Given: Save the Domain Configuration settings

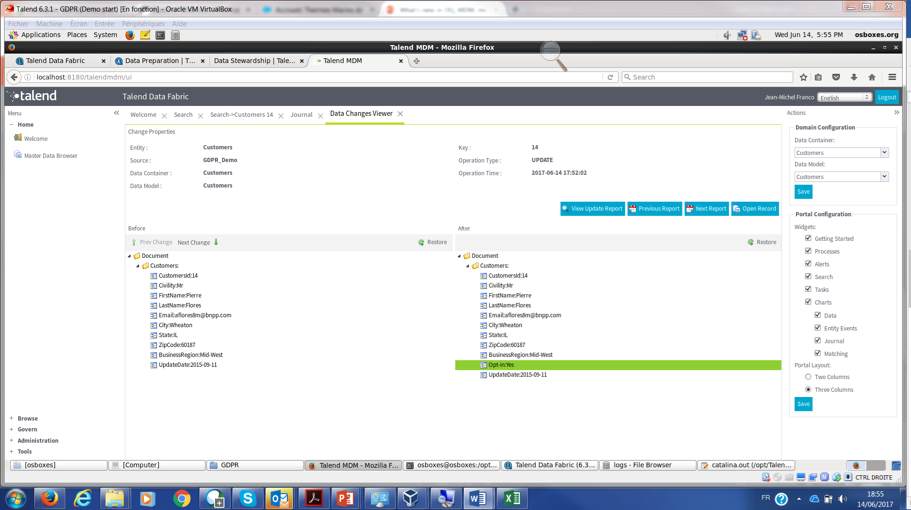Looking at the screenshot, I should pos(803,192).
